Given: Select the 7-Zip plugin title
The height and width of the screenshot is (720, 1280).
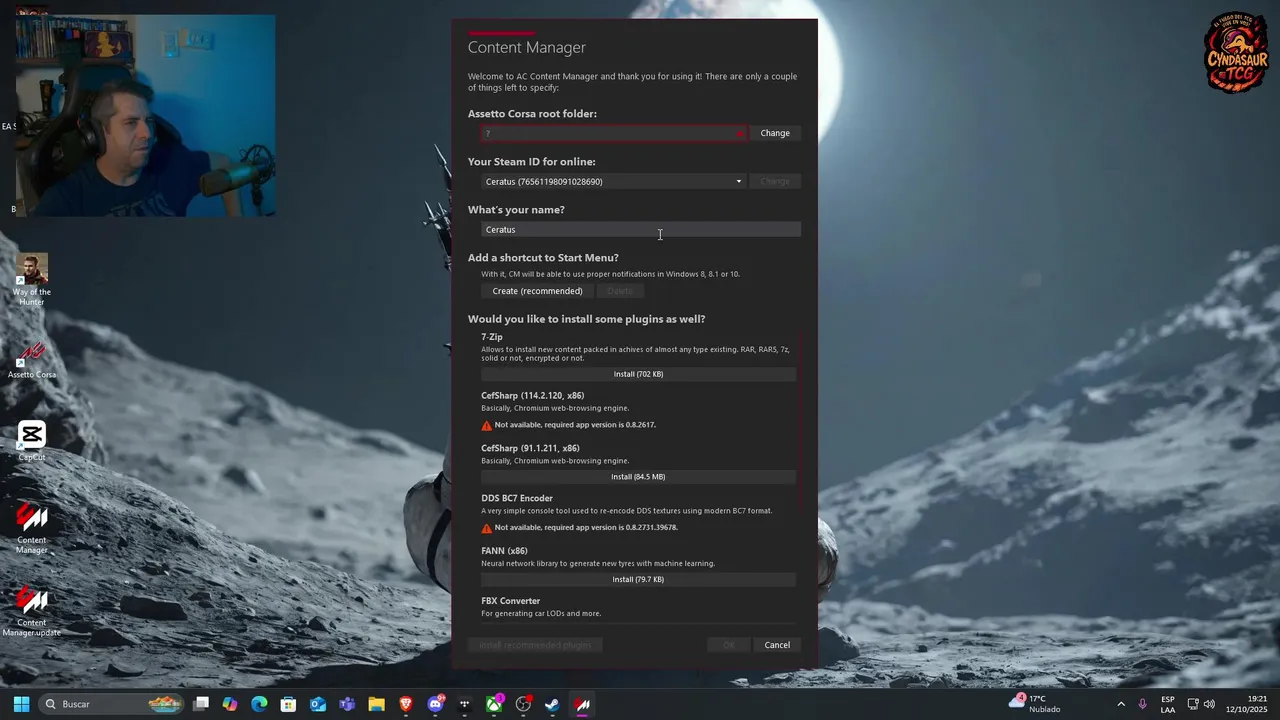Looking at the screenshot, I should (492, 337).
